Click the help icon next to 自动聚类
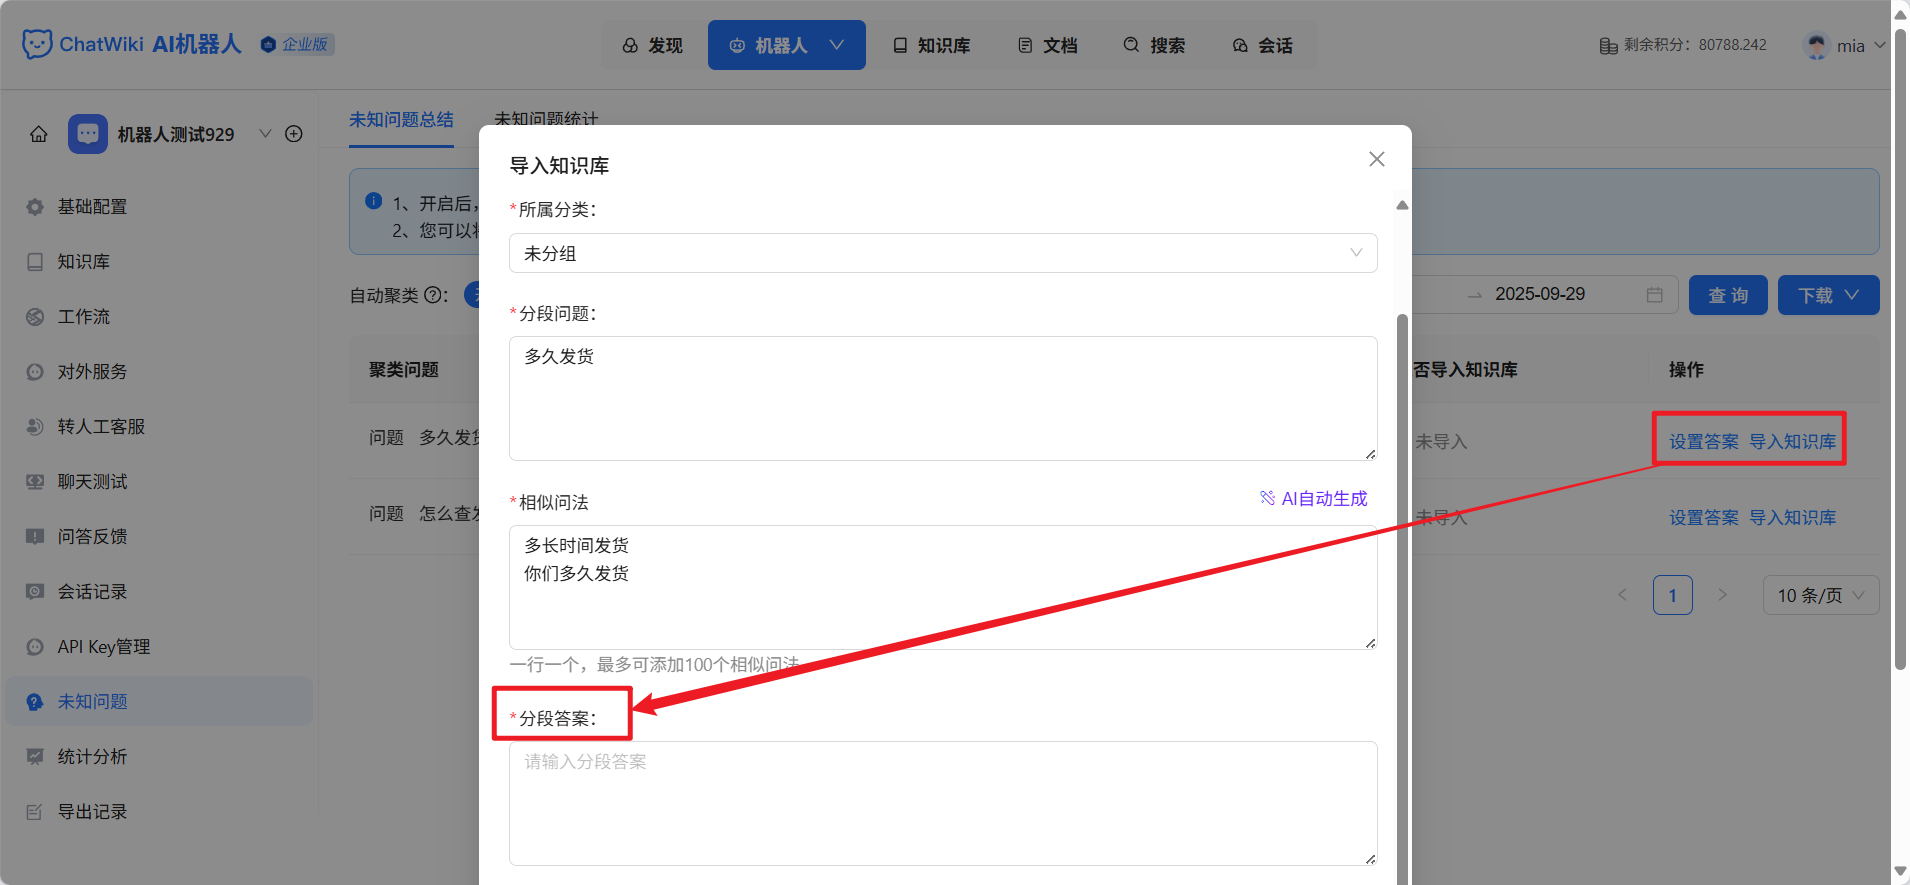This screenshot has height=885, width=1910. pyautogui.click(x=433, y=296)
